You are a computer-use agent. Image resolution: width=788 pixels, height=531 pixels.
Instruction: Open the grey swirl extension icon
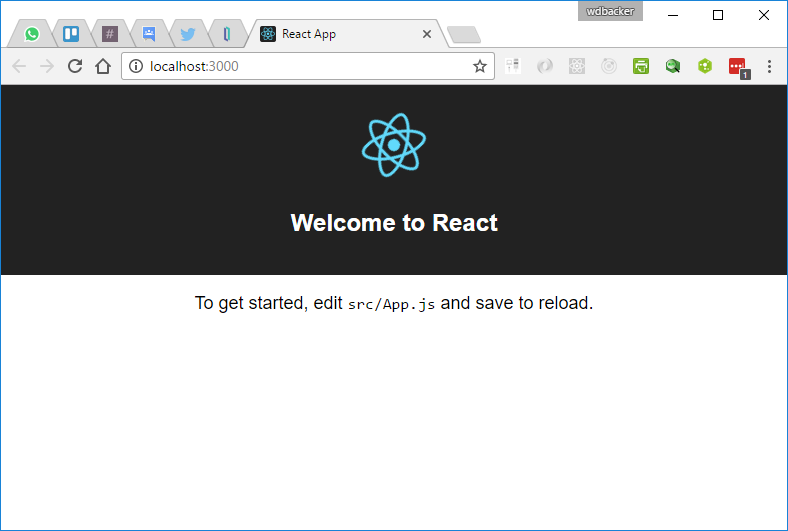click(545, 66)
